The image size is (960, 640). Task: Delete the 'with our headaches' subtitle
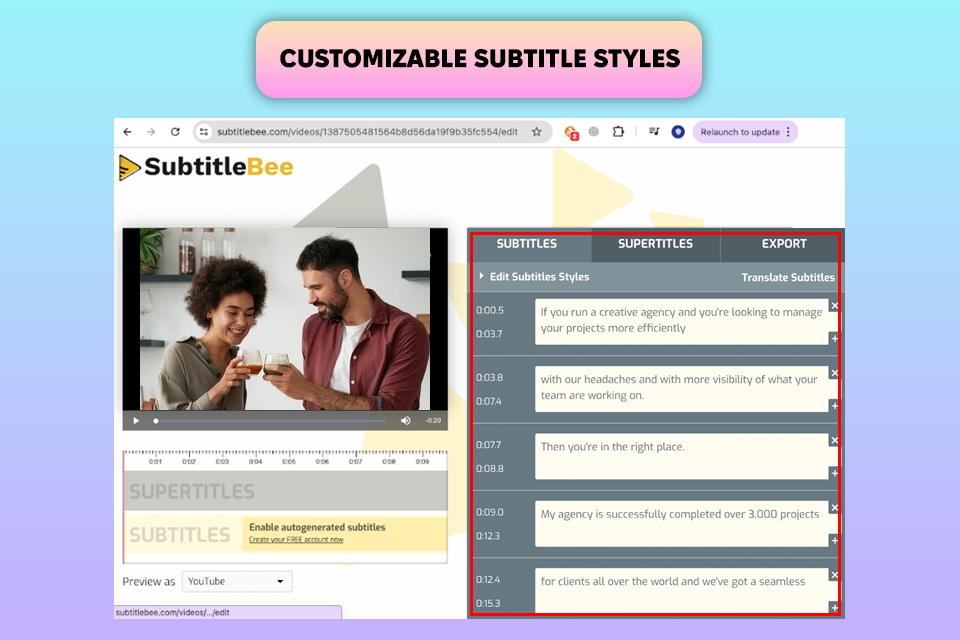(834, 372)
